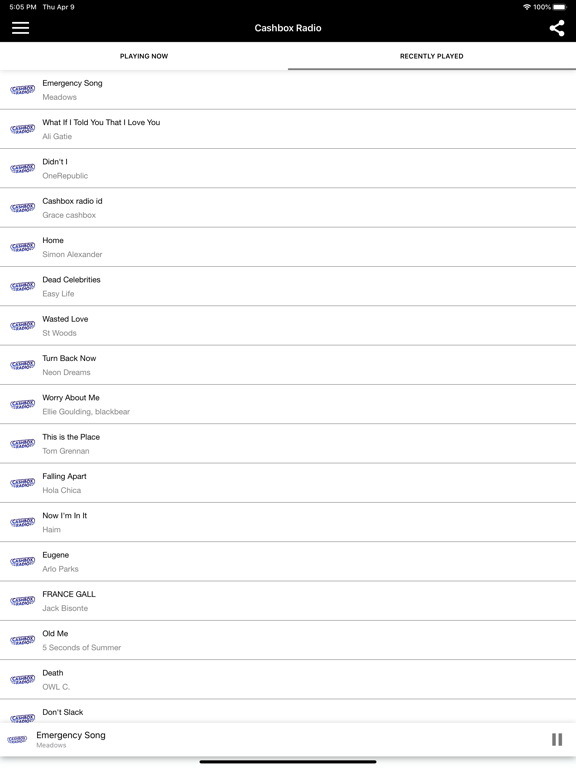Tap the Cashbox radio id row
576x768 pixels.
point(288,208)
